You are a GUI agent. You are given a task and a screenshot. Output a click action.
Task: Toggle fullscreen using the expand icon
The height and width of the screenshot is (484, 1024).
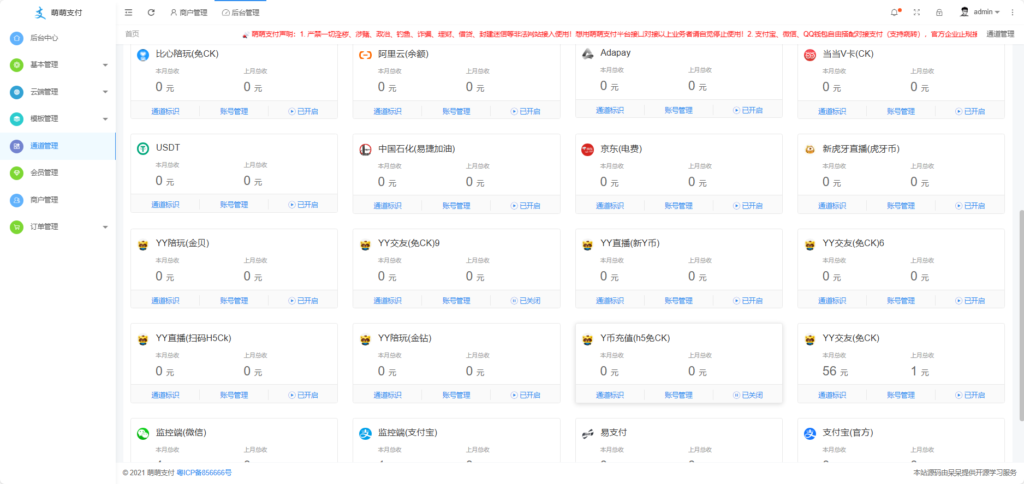coord(917,12)
